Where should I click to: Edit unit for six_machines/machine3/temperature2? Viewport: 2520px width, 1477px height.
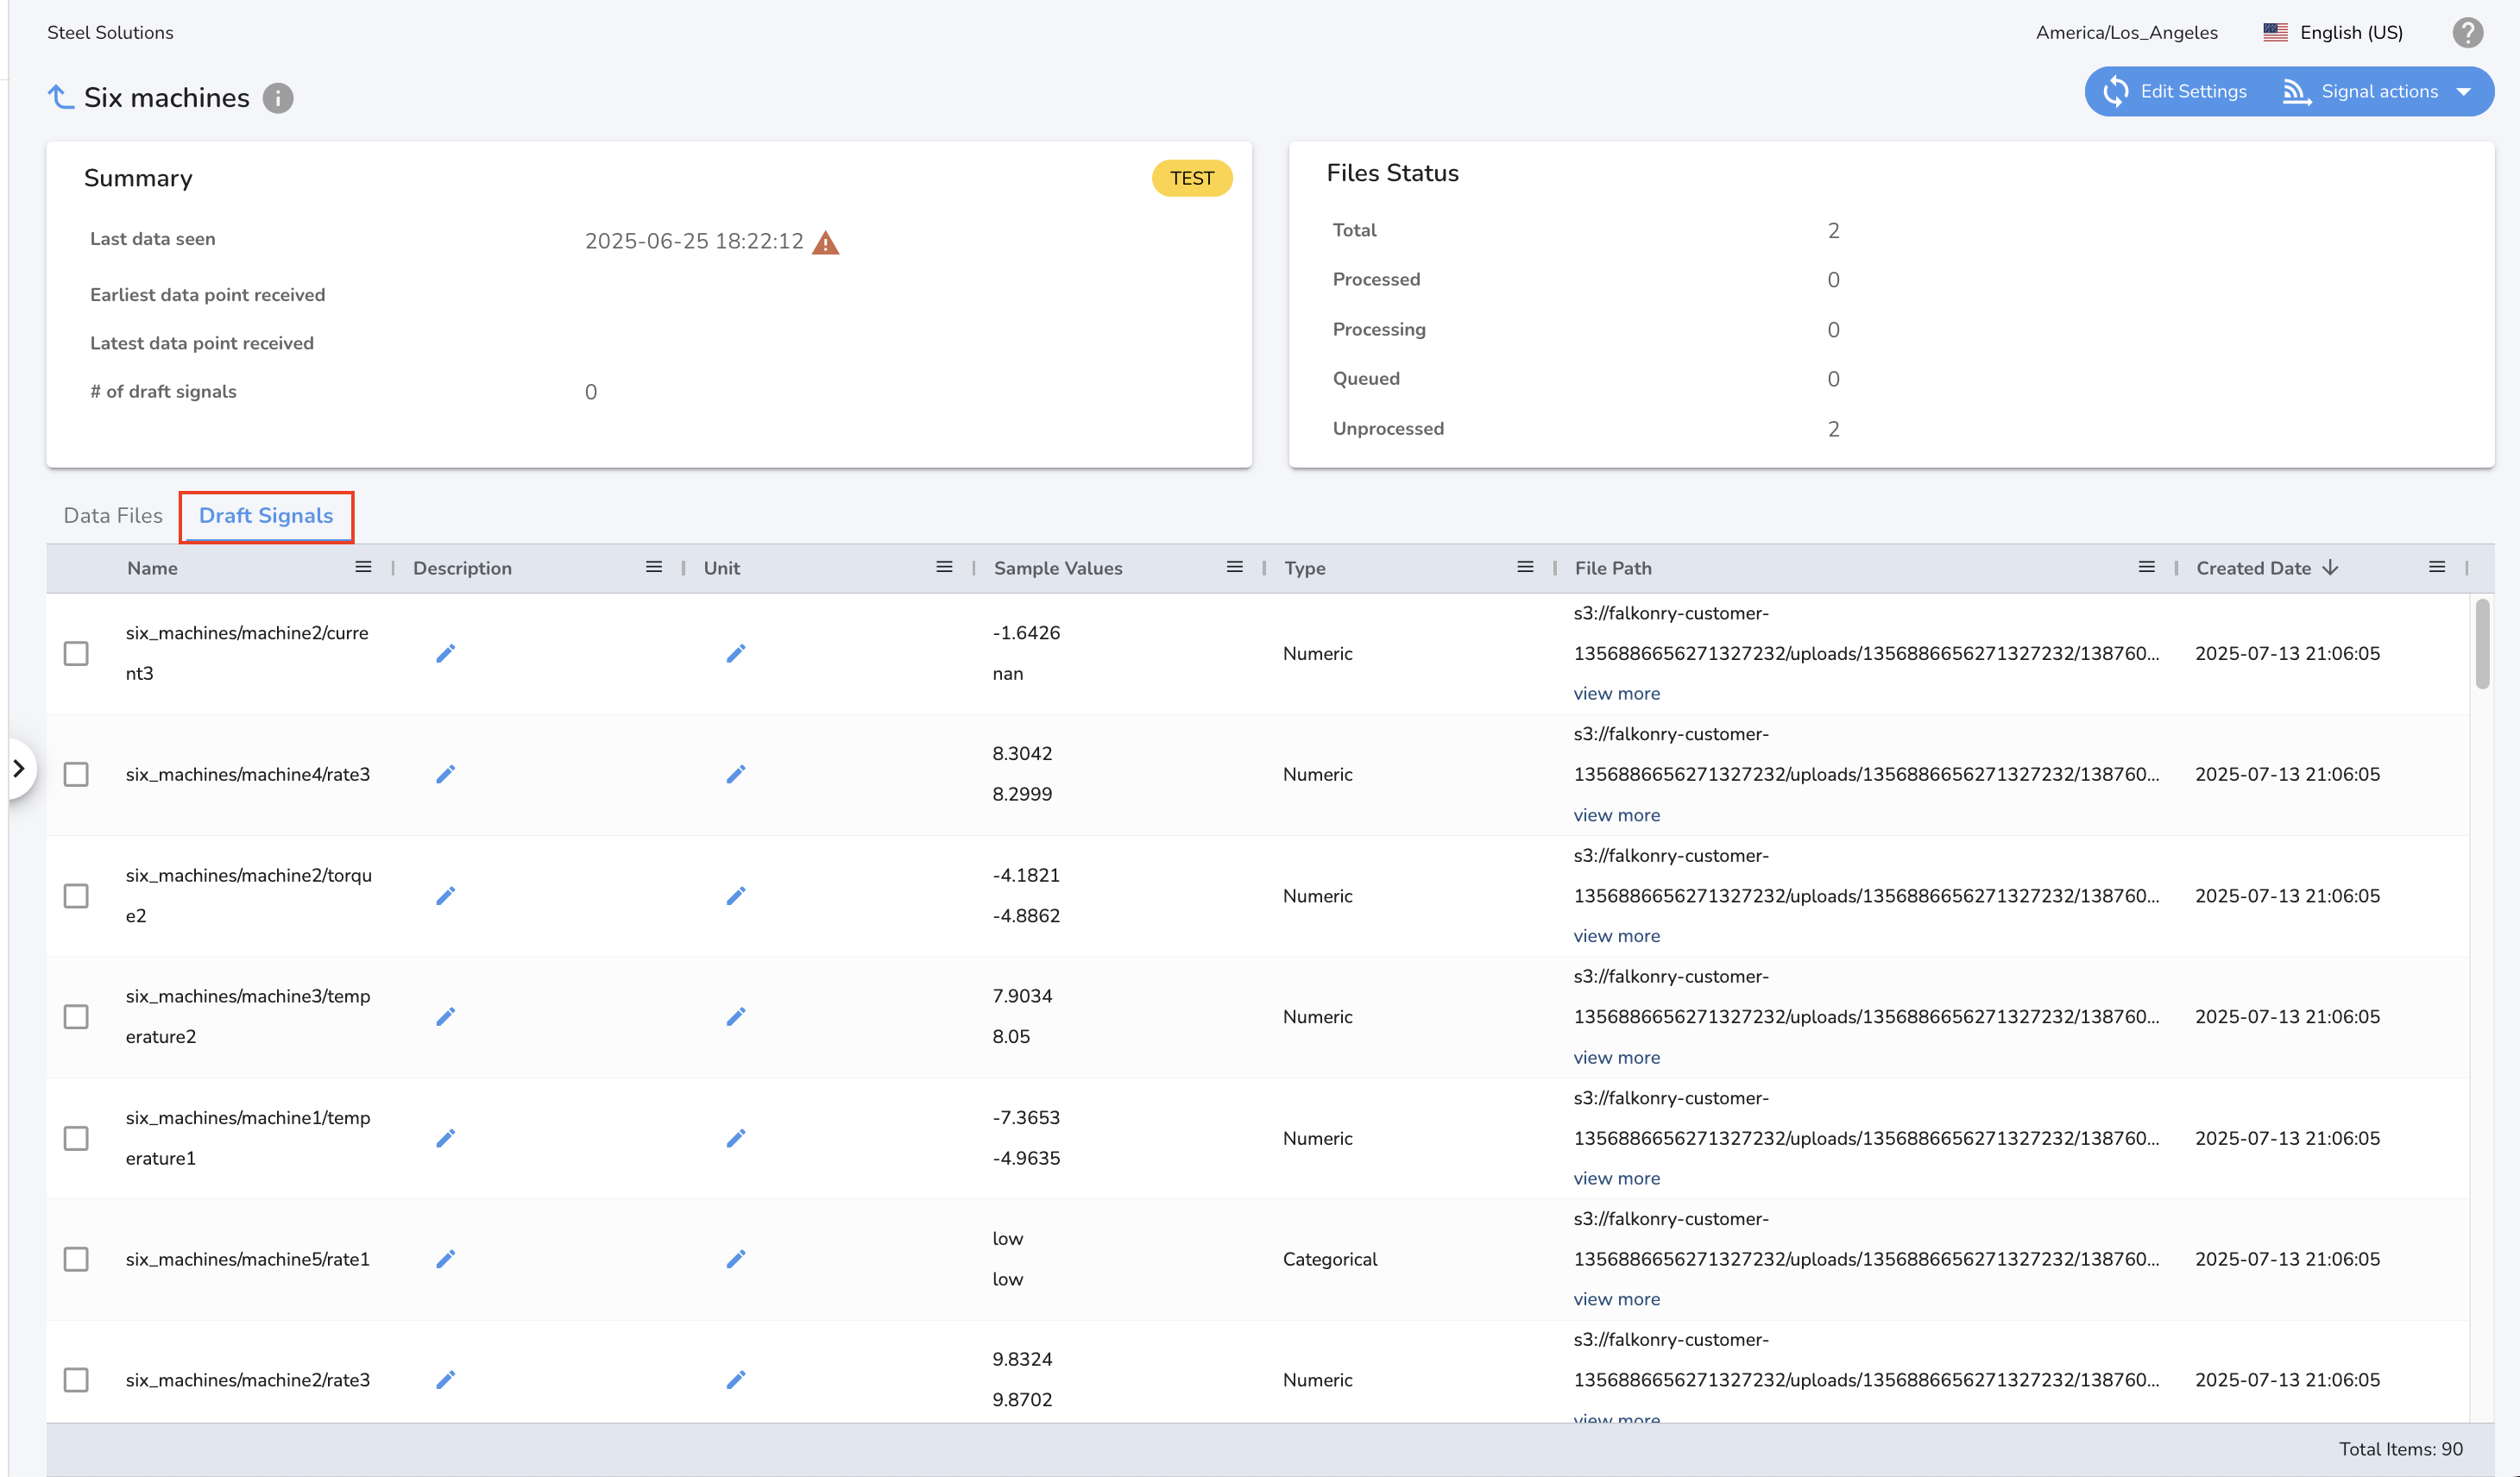(x=736, y=1016)
